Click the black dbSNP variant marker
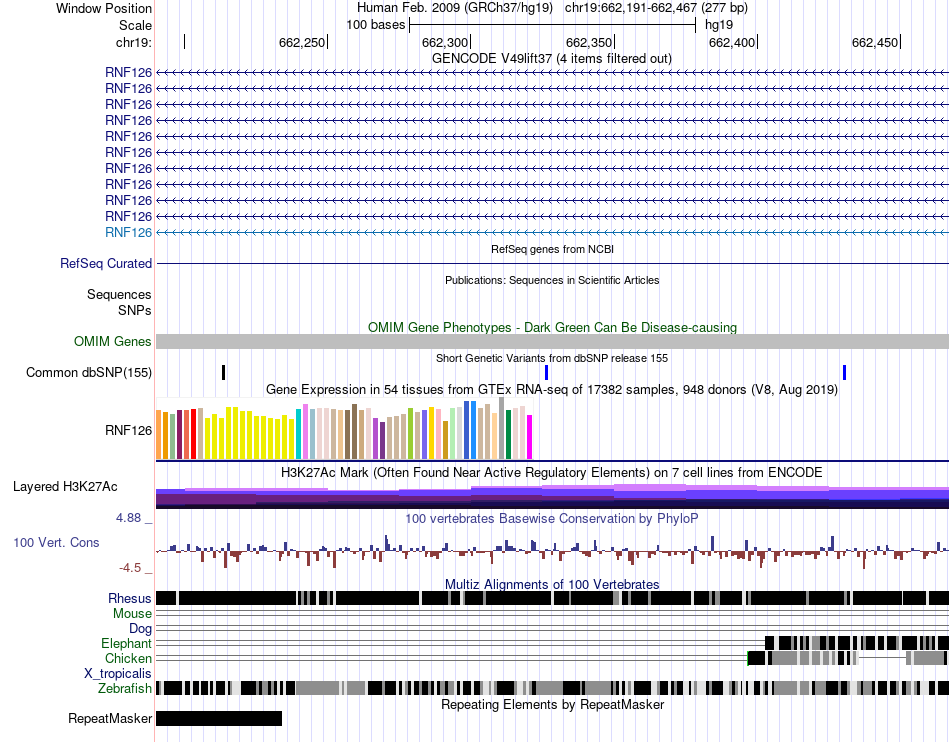Screen dimensions: 950x742 point(224,373)
